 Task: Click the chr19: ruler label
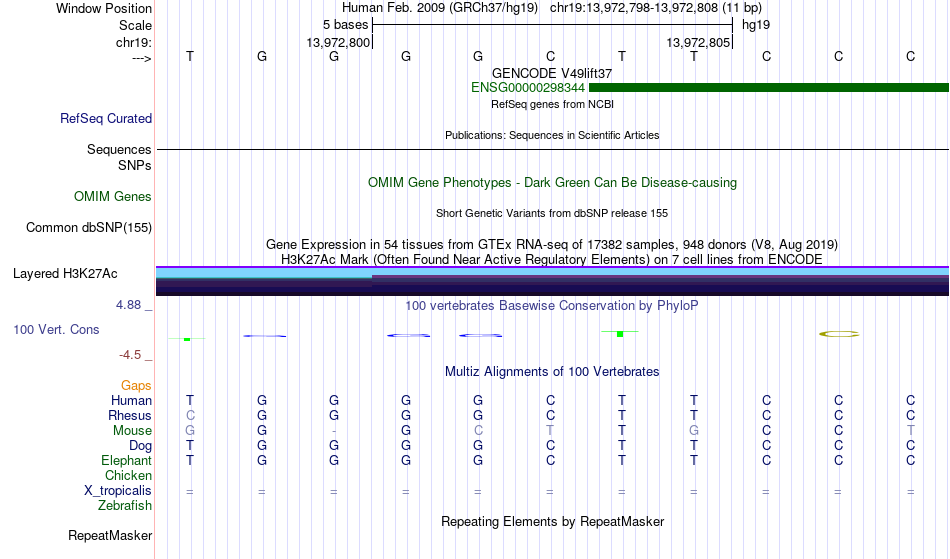click(x=134, y=42)
